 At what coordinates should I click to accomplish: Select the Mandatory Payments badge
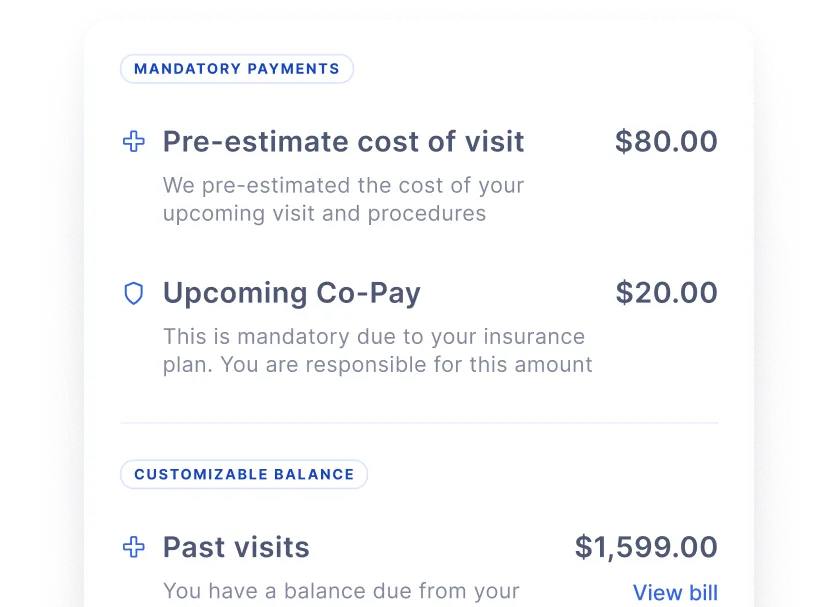(237, 69)
